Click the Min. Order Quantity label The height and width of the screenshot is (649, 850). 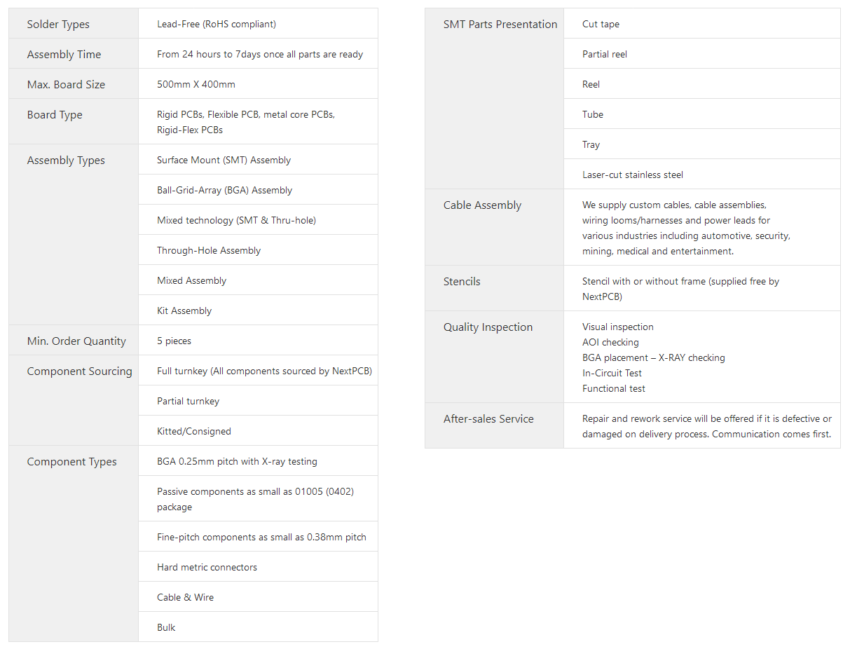[x=76, y=341]
